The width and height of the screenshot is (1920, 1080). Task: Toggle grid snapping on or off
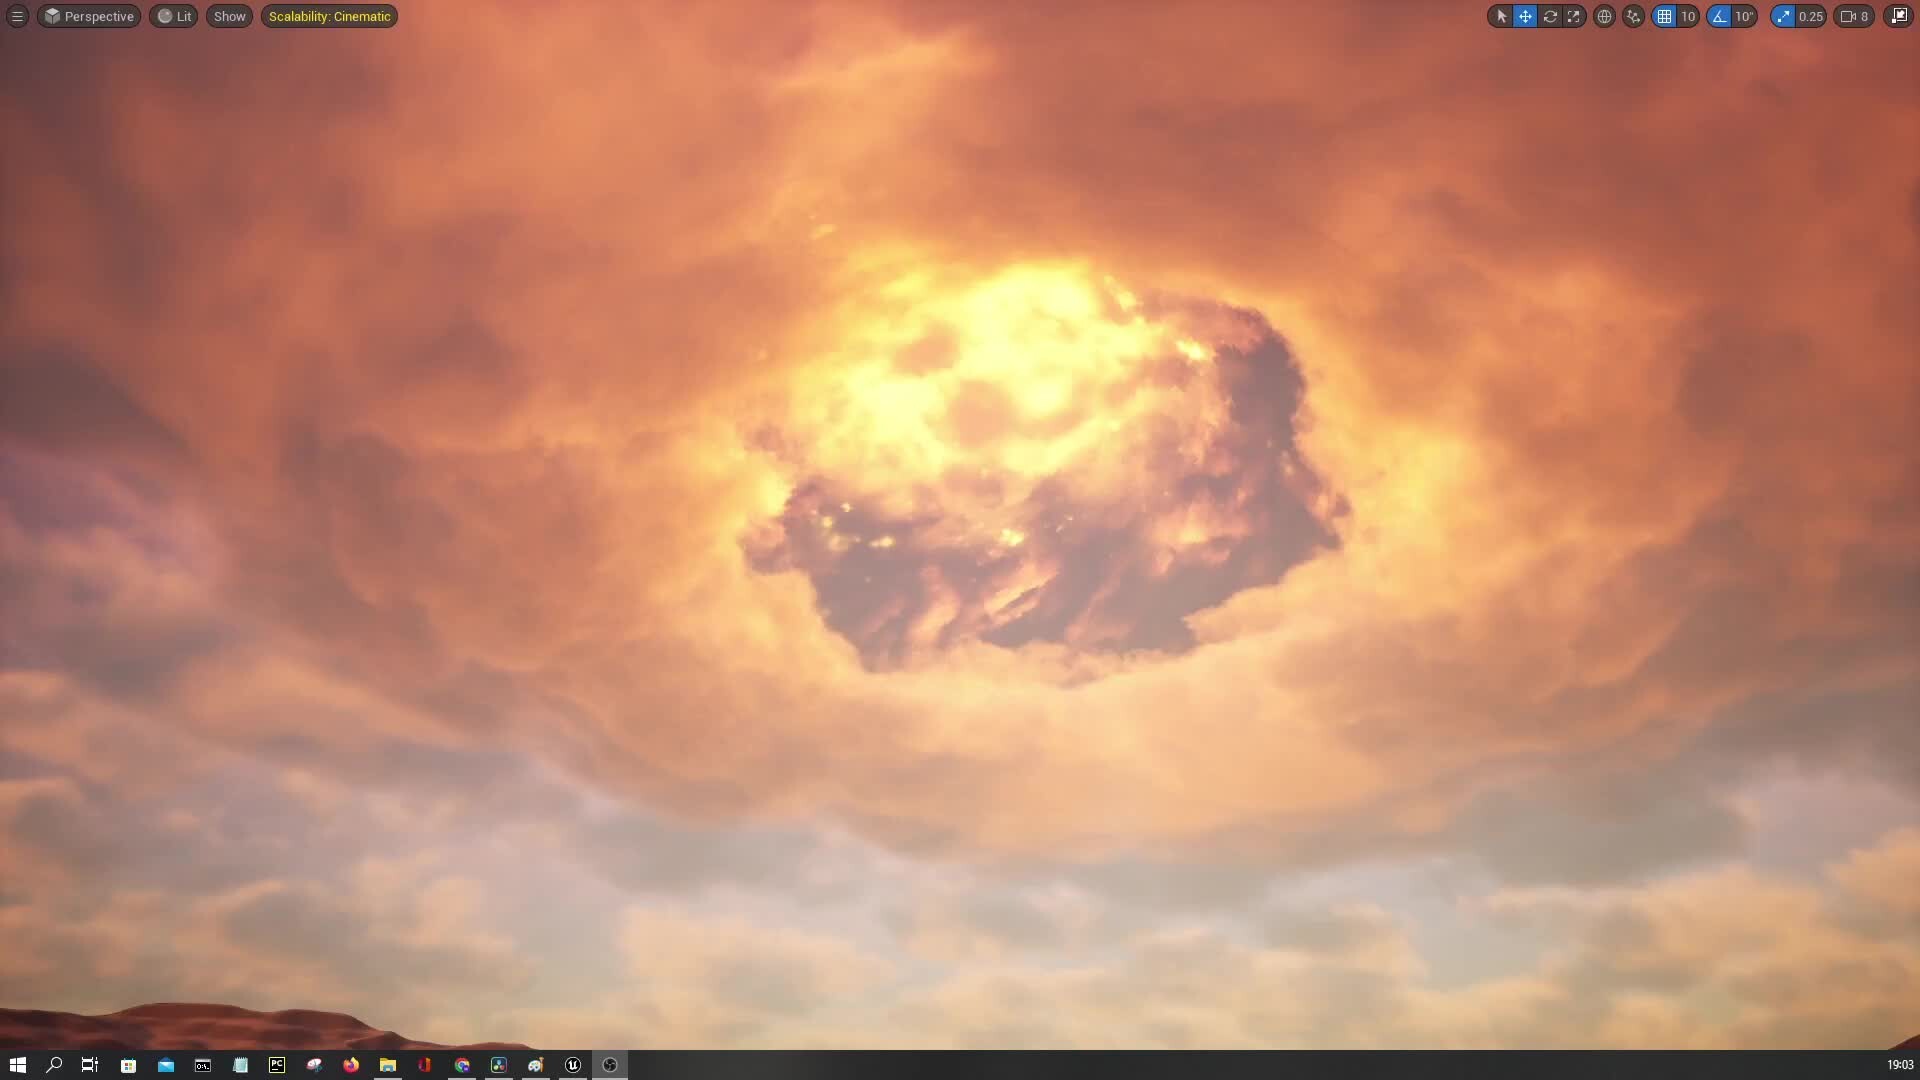(1663, 16)
